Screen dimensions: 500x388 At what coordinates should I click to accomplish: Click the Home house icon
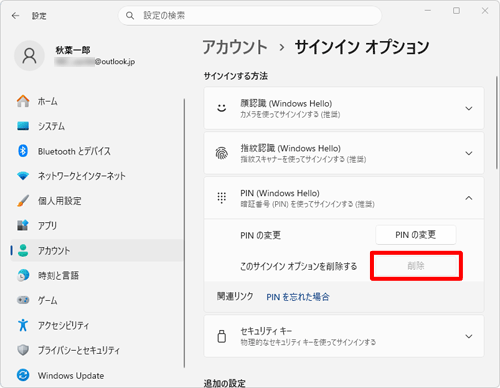coord(23,101)
